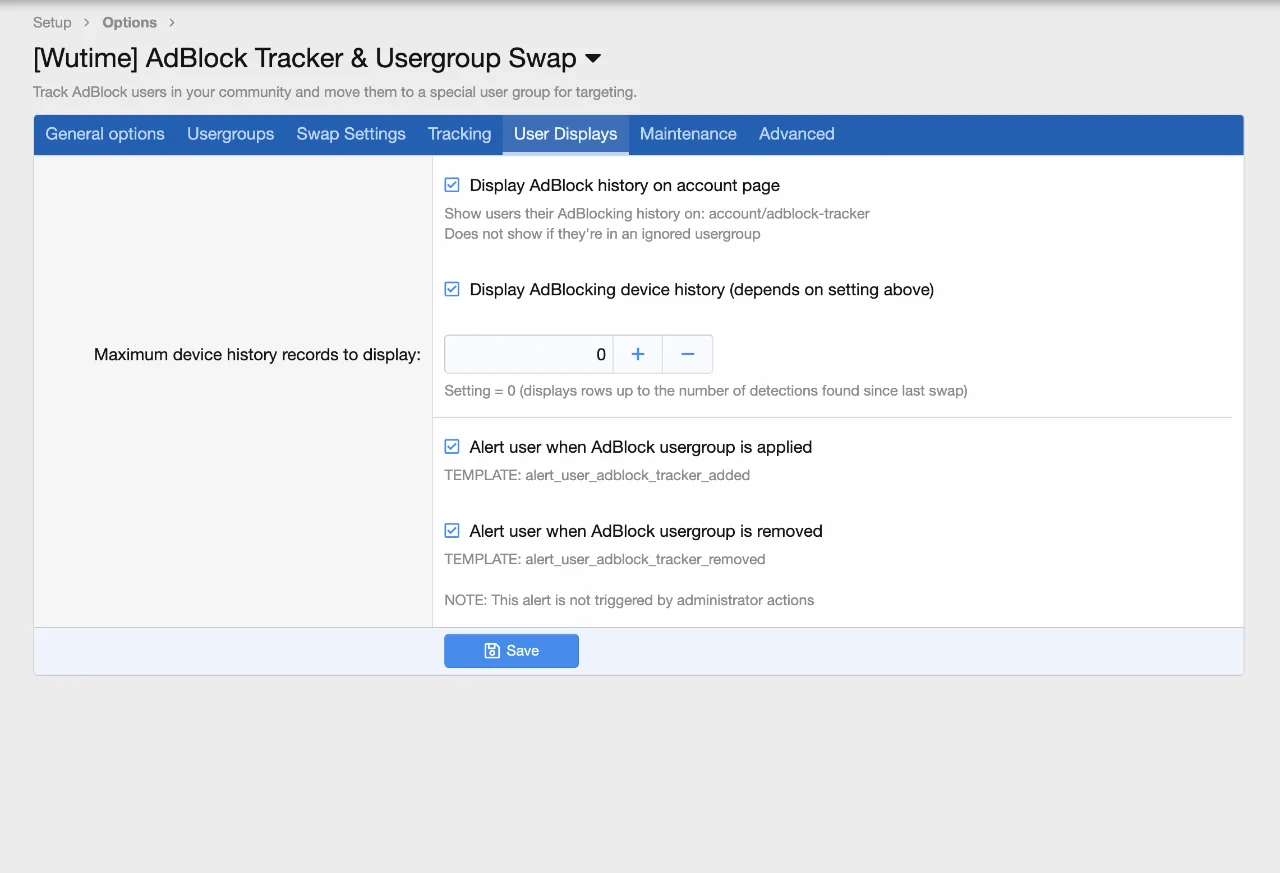Uncheck Display AdBlock history on account page
1280x873 pixels.
click(x=452, y=185)
